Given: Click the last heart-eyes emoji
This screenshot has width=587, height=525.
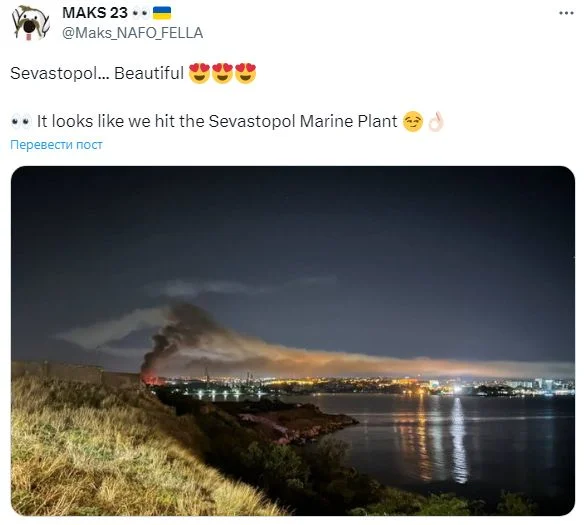Looking at the screenshot, I should pyautogui.click(x=246, y=73).
